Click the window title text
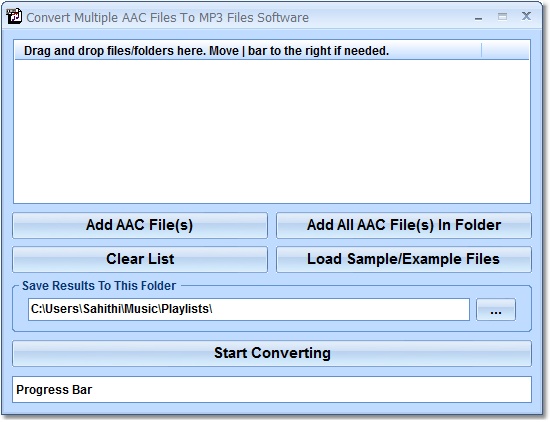550x422 pixels. 168,18
